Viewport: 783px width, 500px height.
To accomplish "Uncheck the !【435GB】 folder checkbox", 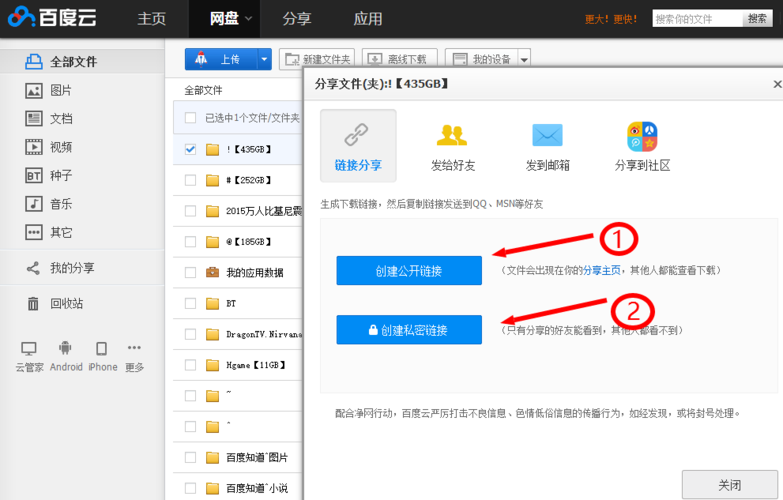I will [x=190, y=149].
